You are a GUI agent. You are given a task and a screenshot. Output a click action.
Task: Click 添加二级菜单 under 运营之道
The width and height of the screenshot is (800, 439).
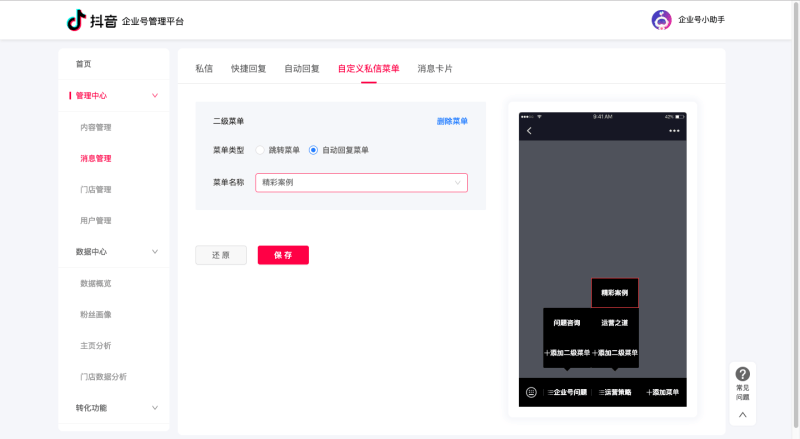615,353
